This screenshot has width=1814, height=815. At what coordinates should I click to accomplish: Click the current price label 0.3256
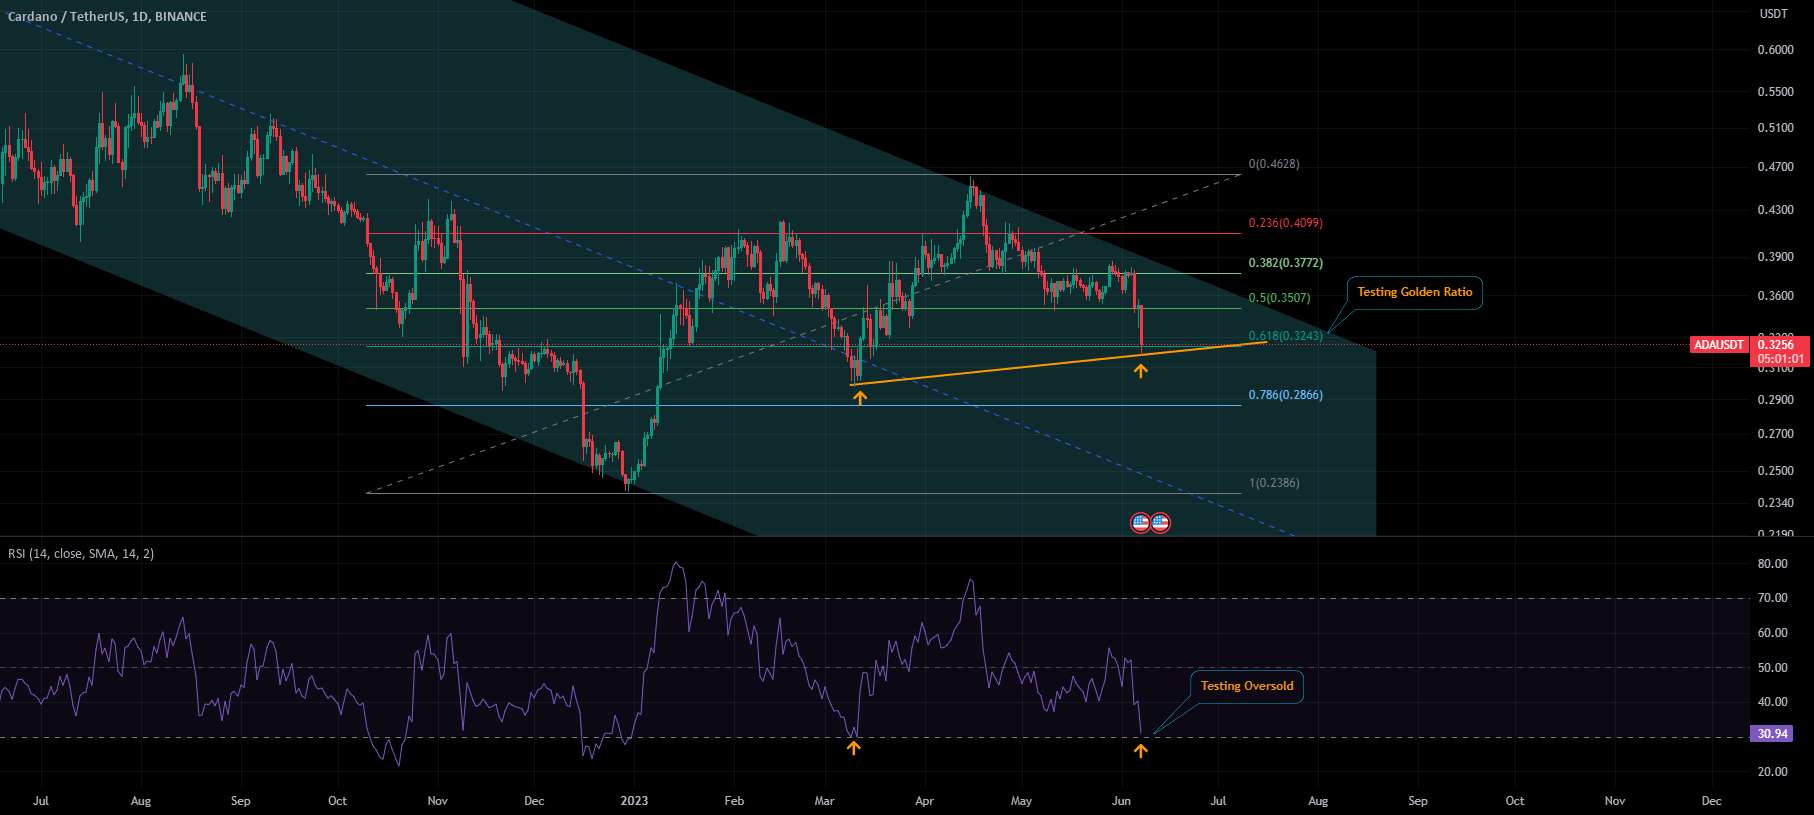click(x=1775, y=345)
